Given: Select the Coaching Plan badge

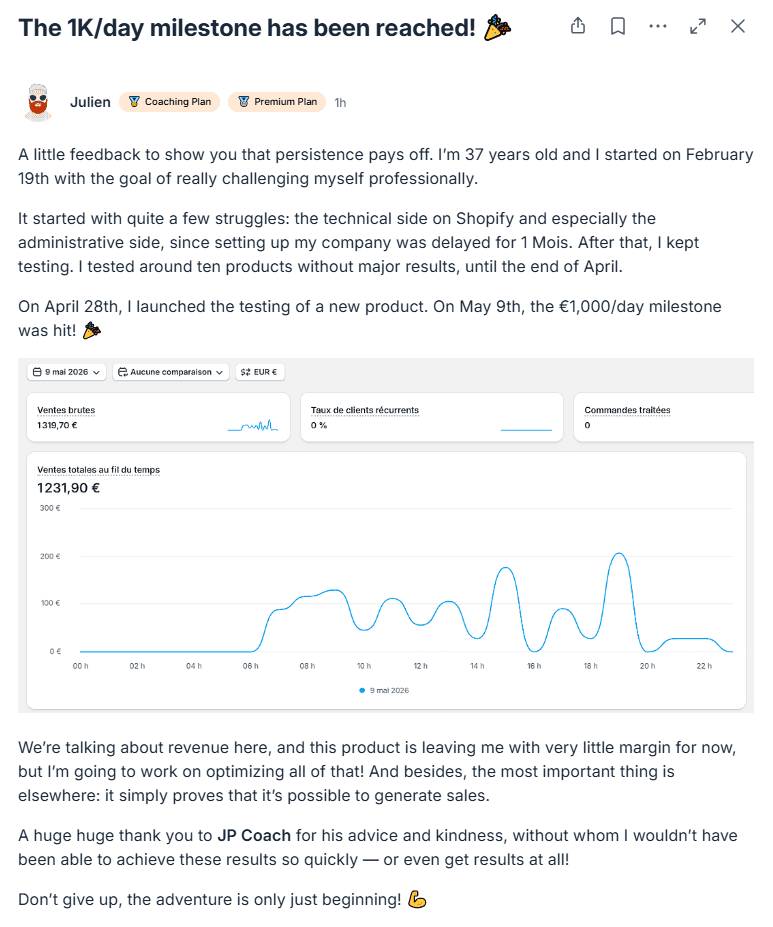Looking at the screenshot, I should tap(170, 102).
